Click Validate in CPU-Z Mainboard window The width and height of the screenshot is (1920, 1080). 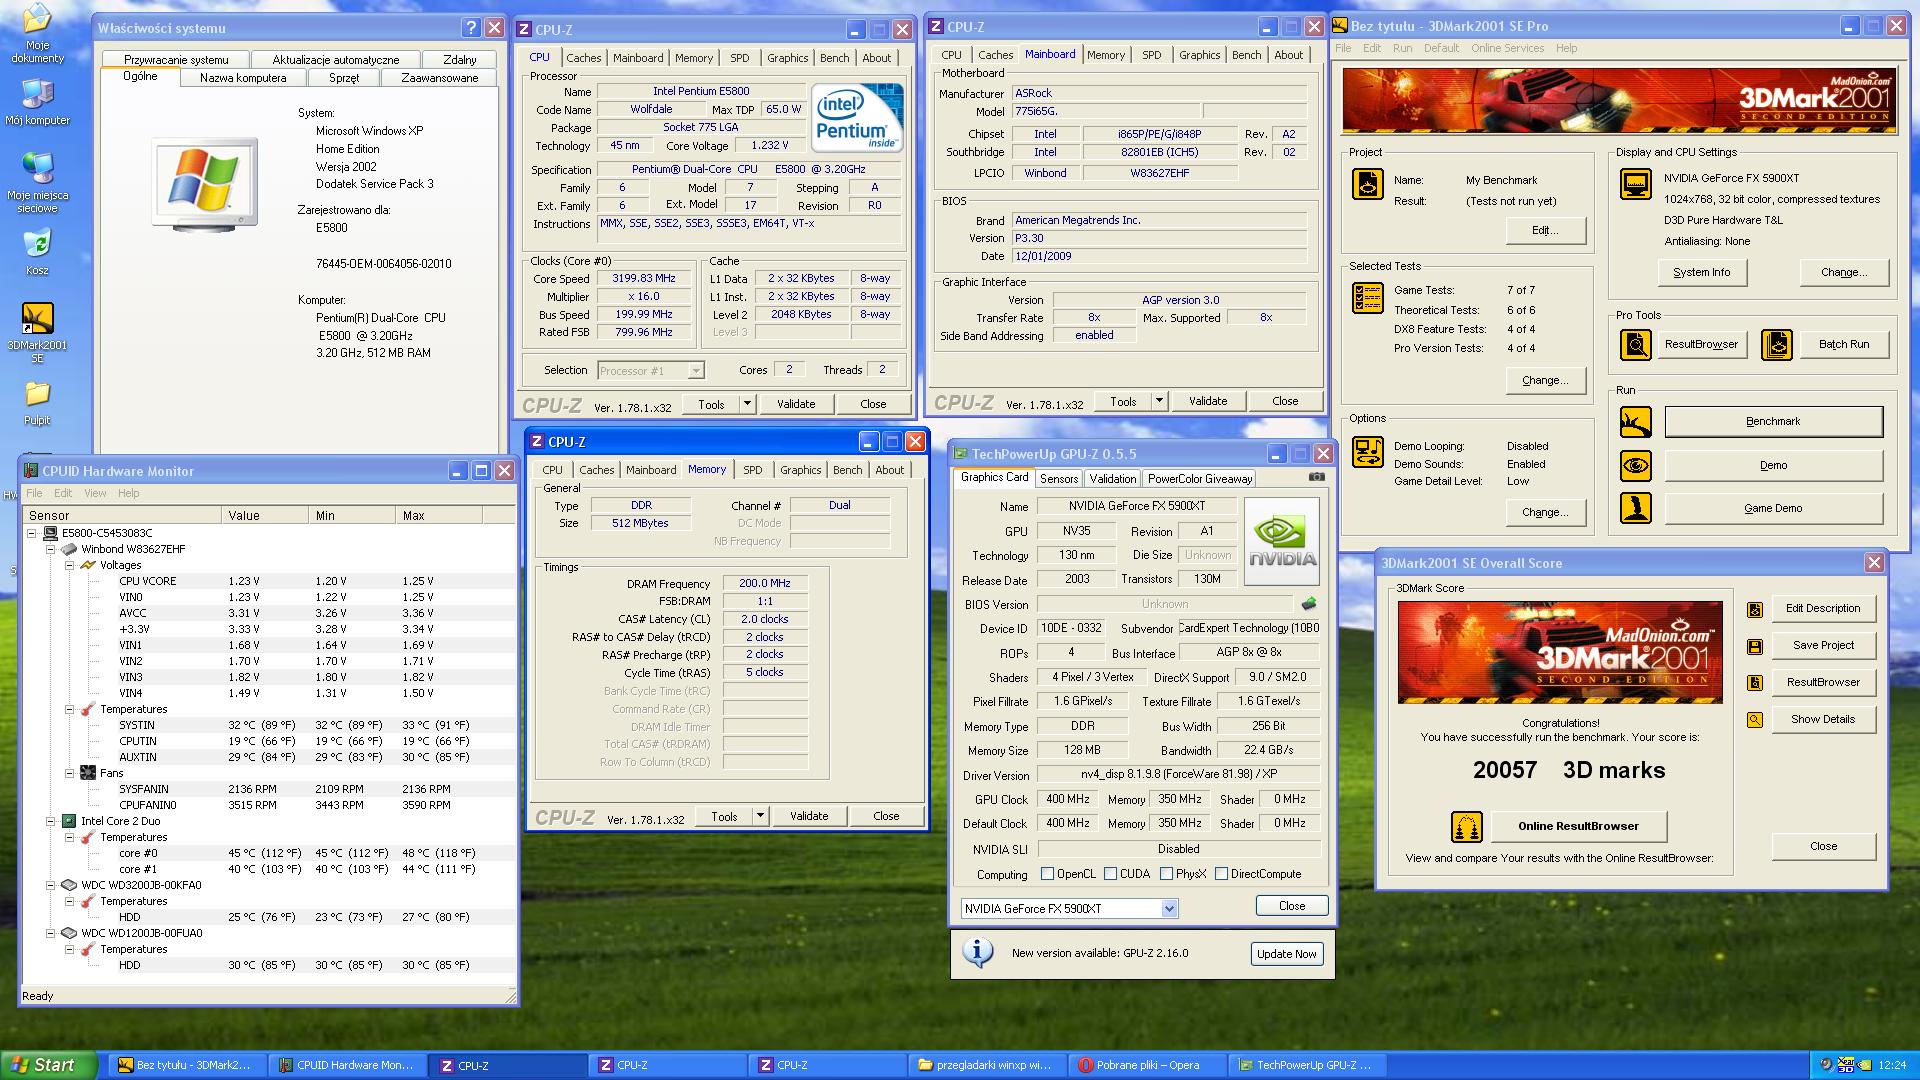click(1208, 401)
